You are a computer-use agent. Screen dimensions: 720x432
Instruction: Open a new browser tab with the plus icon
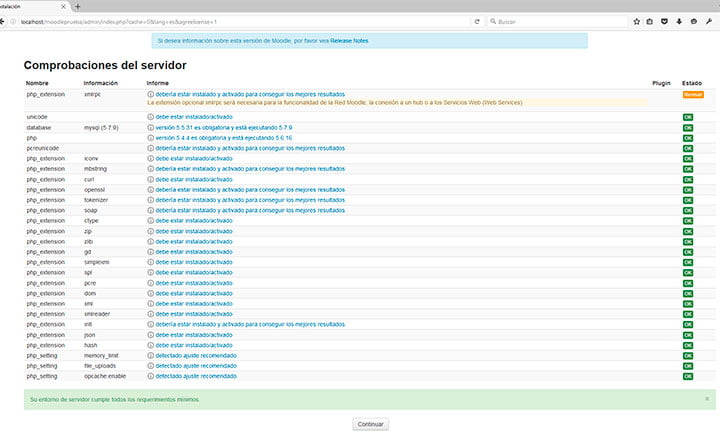(79, 6)
